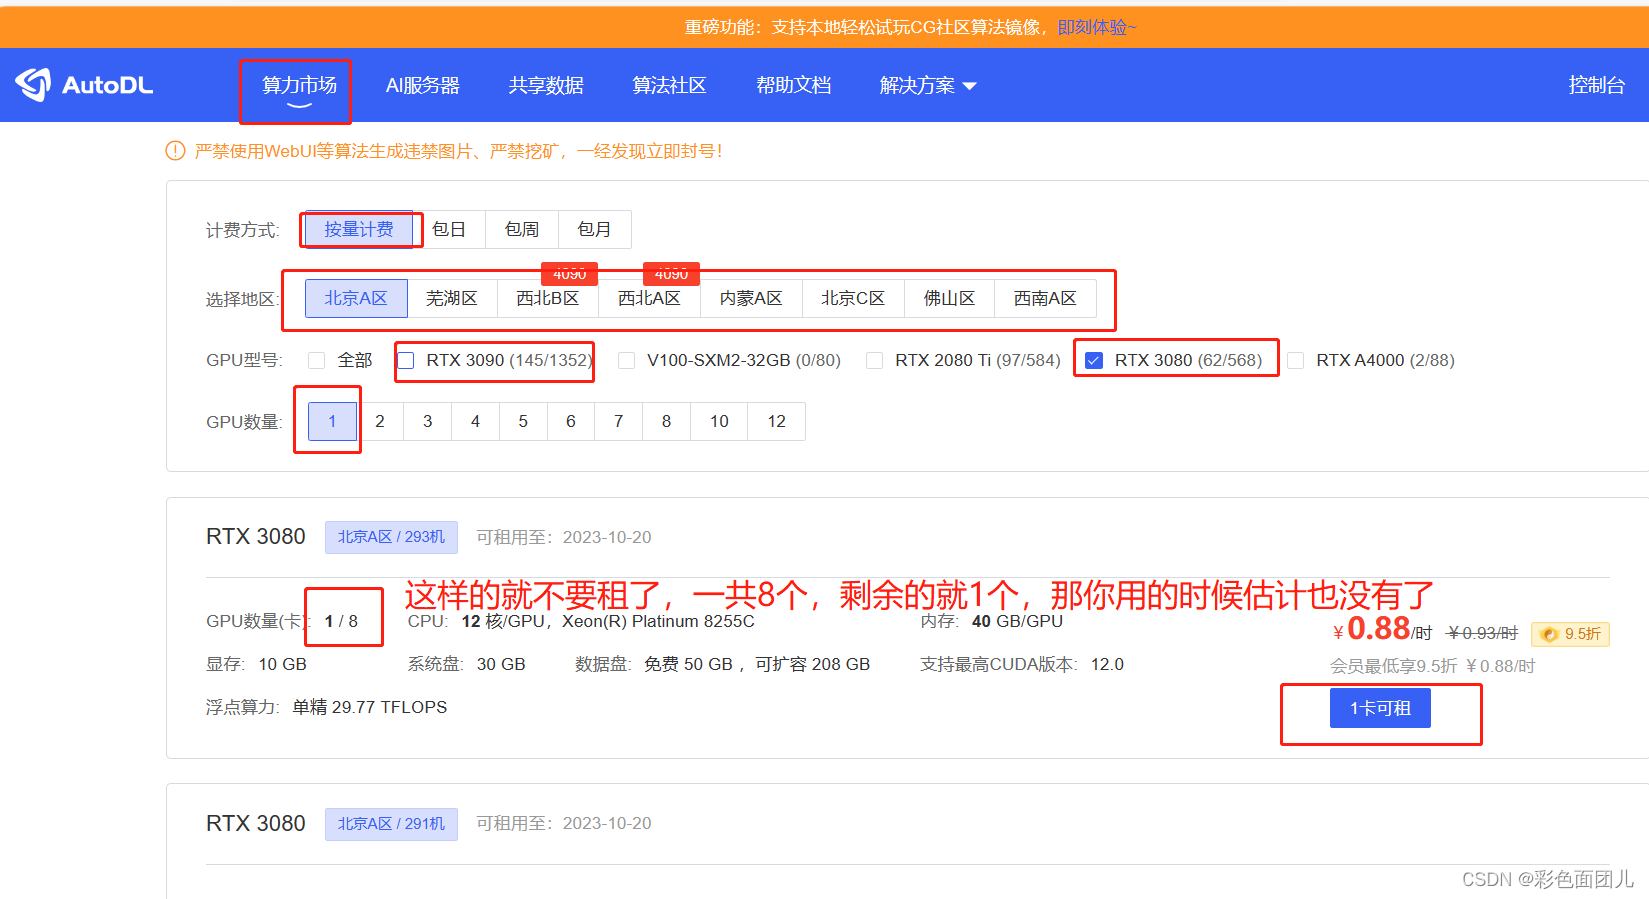Go to the 算法社区 menu item
The image size is (1649, 899).
pos(669,86)
